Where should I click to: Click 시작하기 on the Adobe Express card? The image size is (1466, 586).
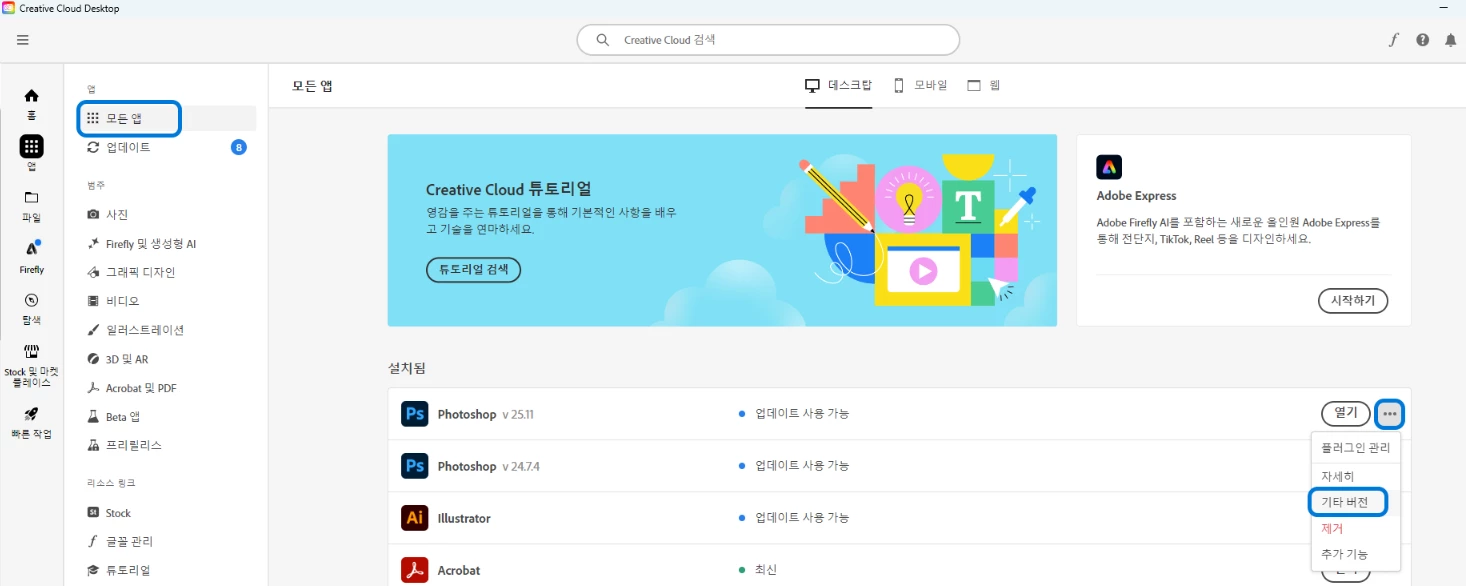click(1352, 300)
